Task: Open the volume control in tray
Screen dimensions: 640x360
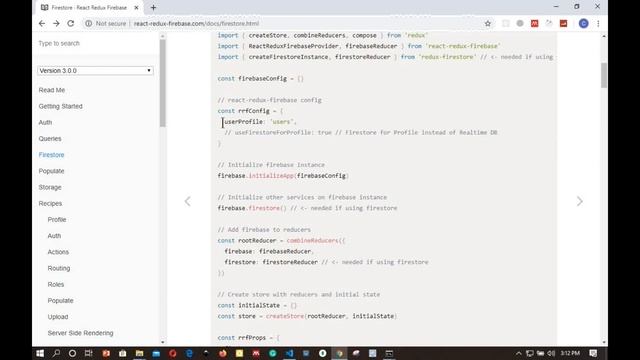Action: click(x=551, y=353)
